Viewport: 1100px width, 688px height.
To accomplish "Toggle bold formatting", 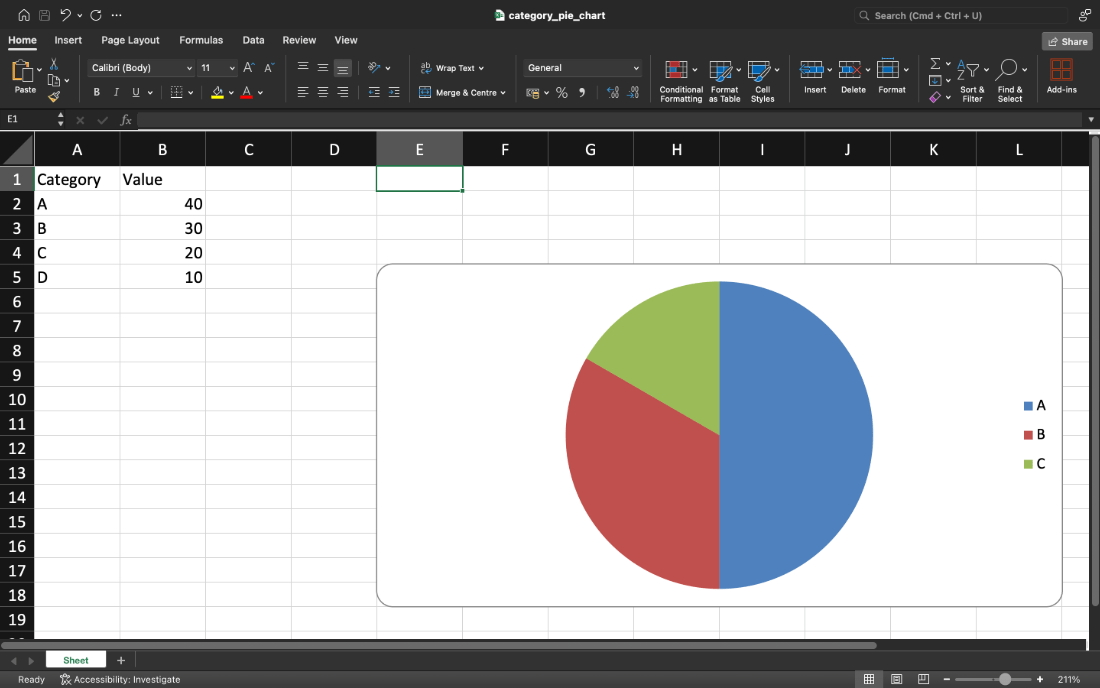I will (97, 93).
